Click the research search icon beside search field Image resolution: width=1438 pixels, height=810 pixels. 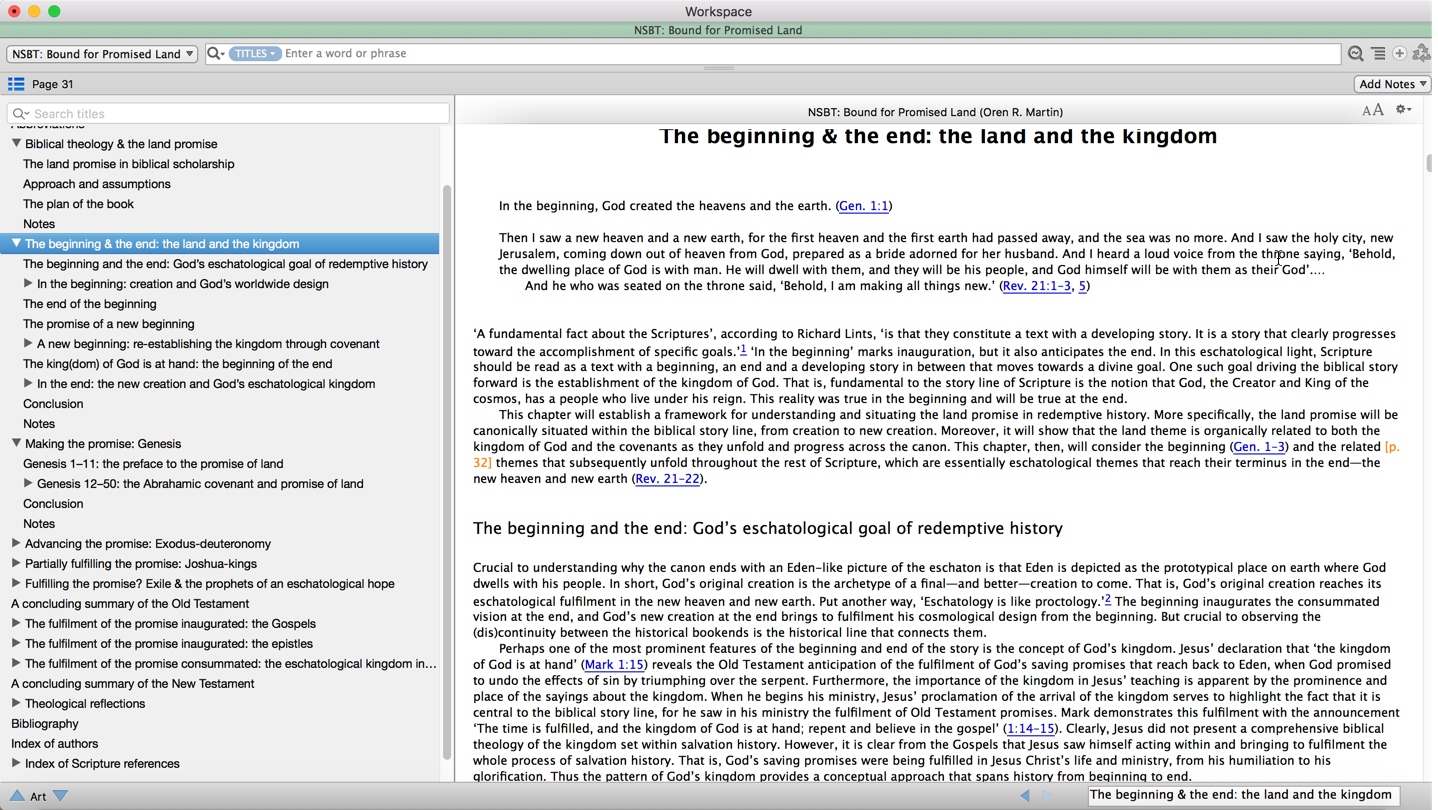click(1355, 54)
